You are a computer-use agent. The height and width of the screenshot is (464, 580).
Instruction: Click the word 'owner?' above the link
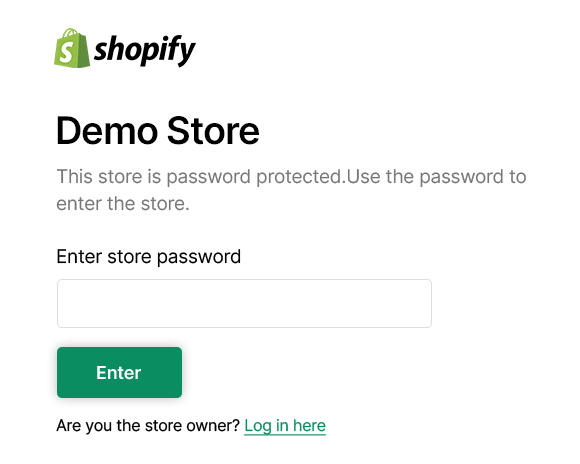(x=213, y=426)
